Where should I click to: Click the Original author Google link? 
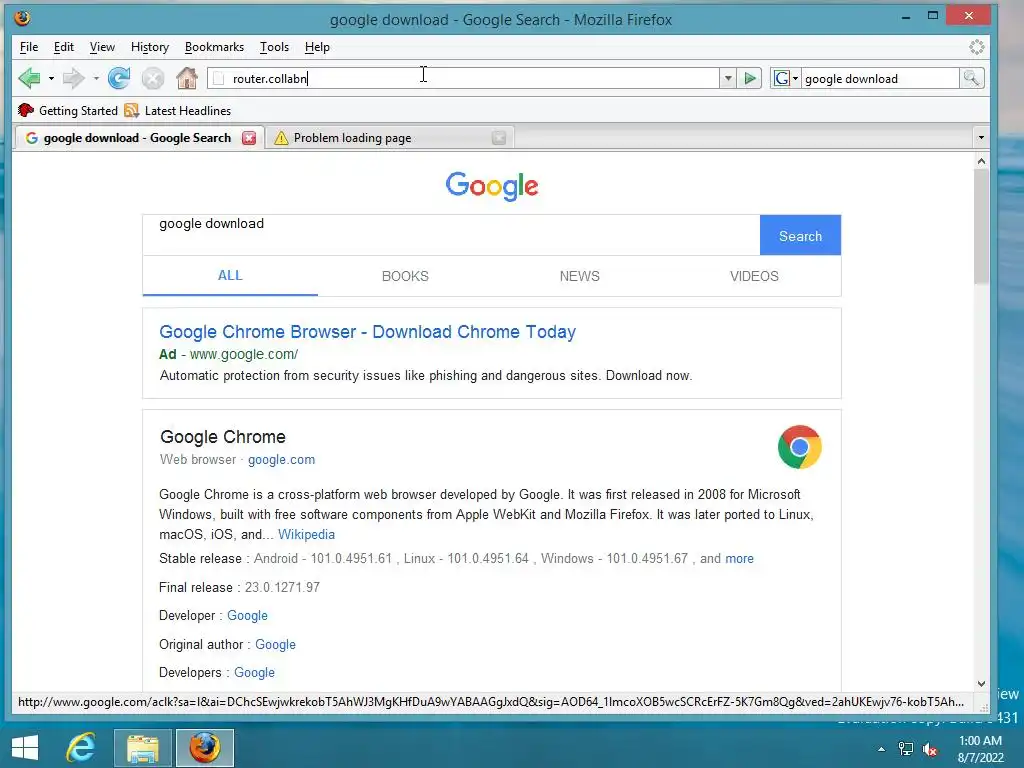(275, 645)
